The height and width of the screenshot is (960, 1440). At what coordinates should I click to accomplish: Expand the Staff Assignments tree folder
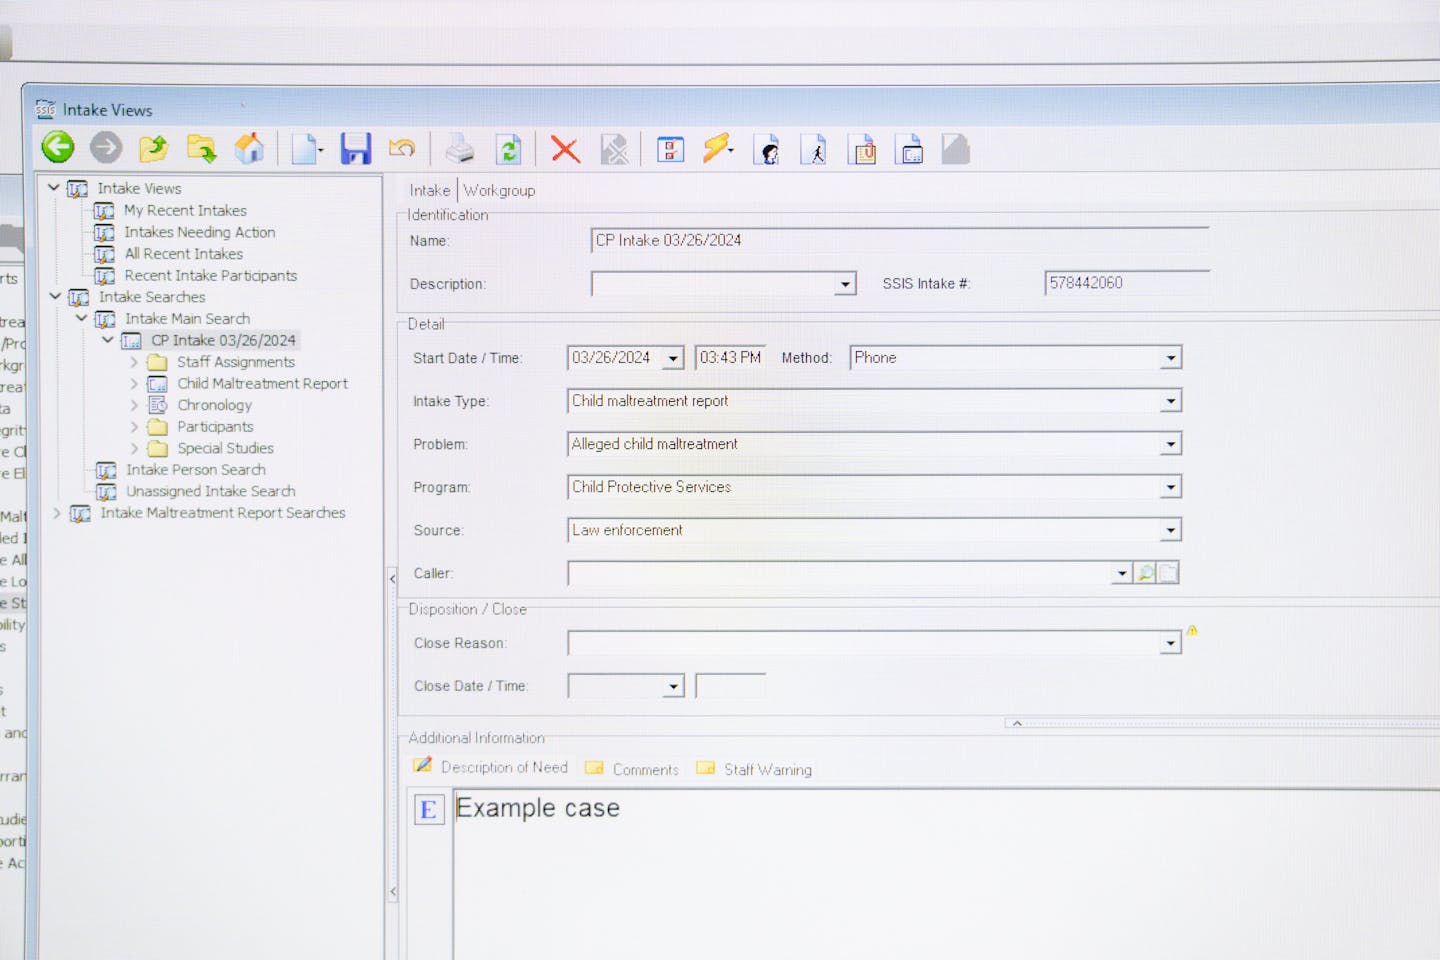(x=134, y=362)
